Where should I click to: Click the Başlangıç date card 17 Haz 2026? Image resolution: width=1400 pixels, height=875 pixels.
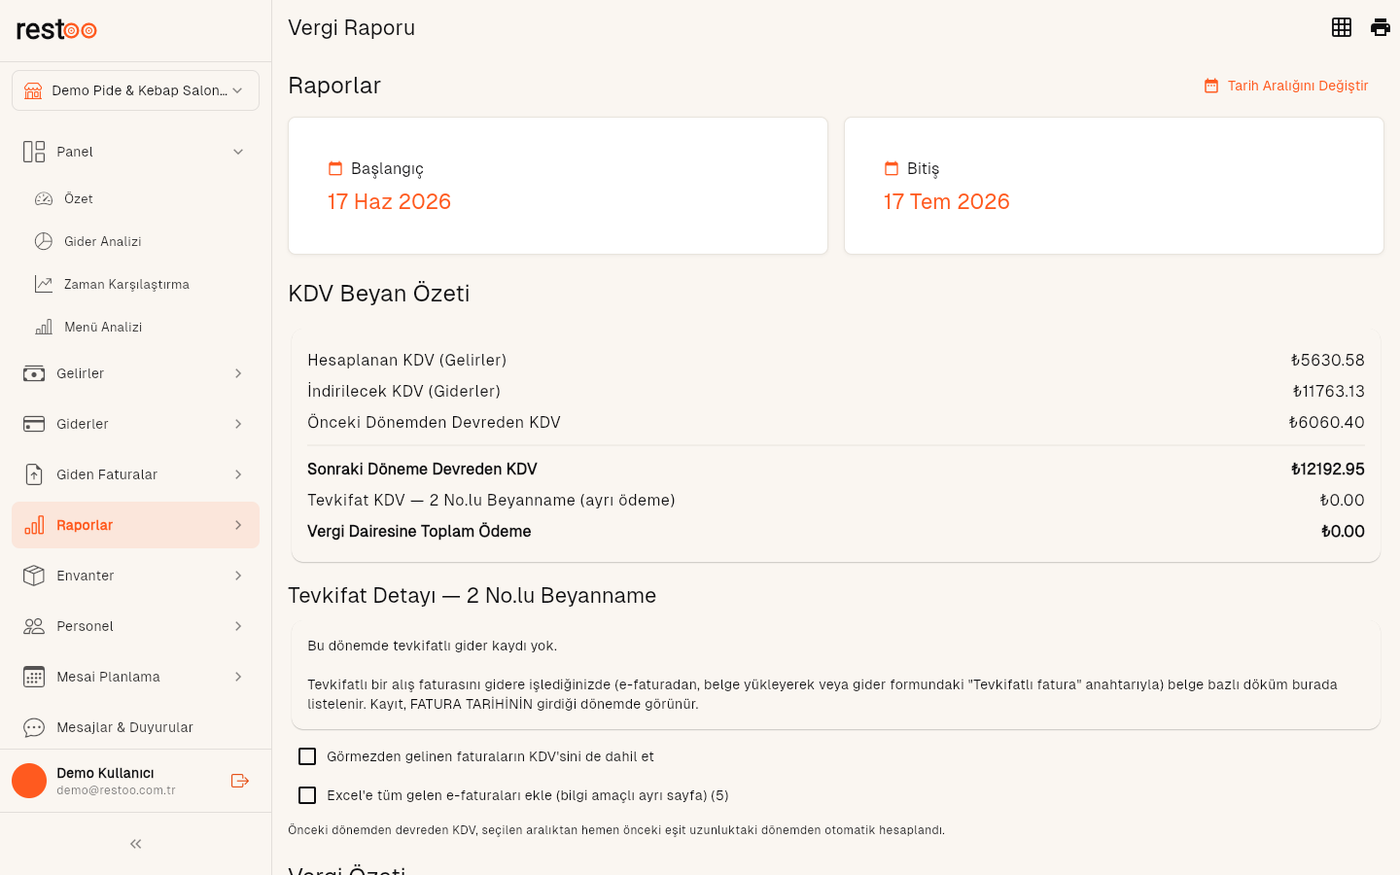(x=558, y=186)
